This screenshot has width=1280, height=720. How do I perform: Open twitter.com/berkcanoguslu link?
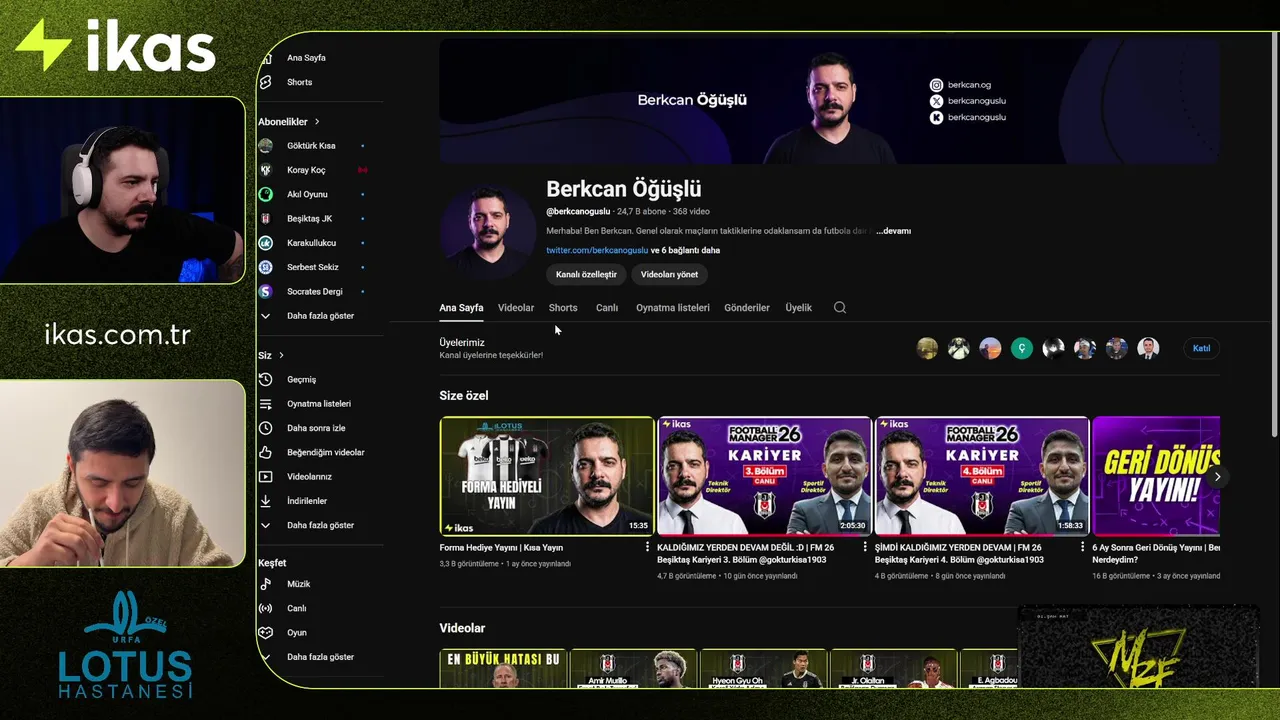click(597, 250)
